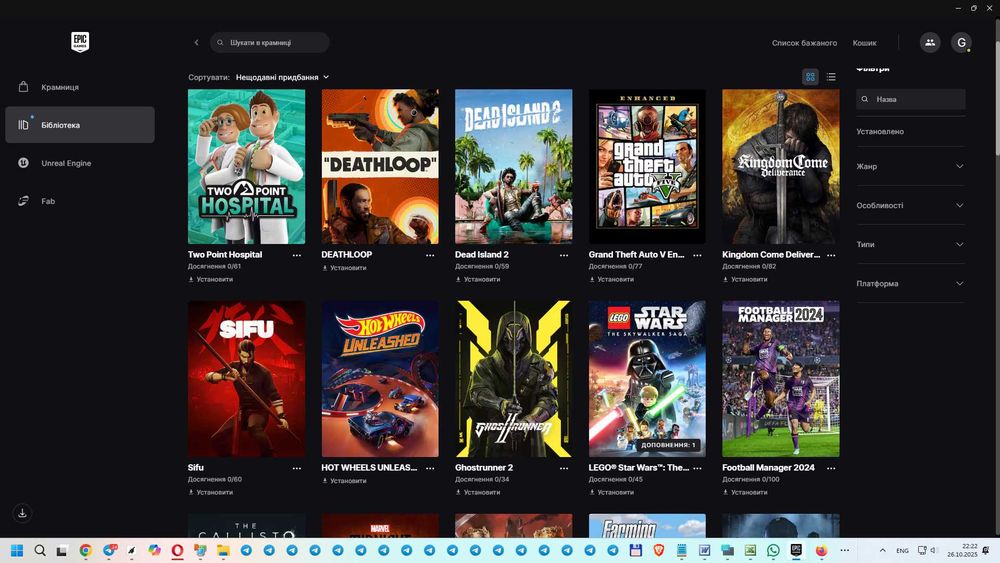Open the Kingdom Come Deliverance cover
1000x563 pixels.
[781, 166]
